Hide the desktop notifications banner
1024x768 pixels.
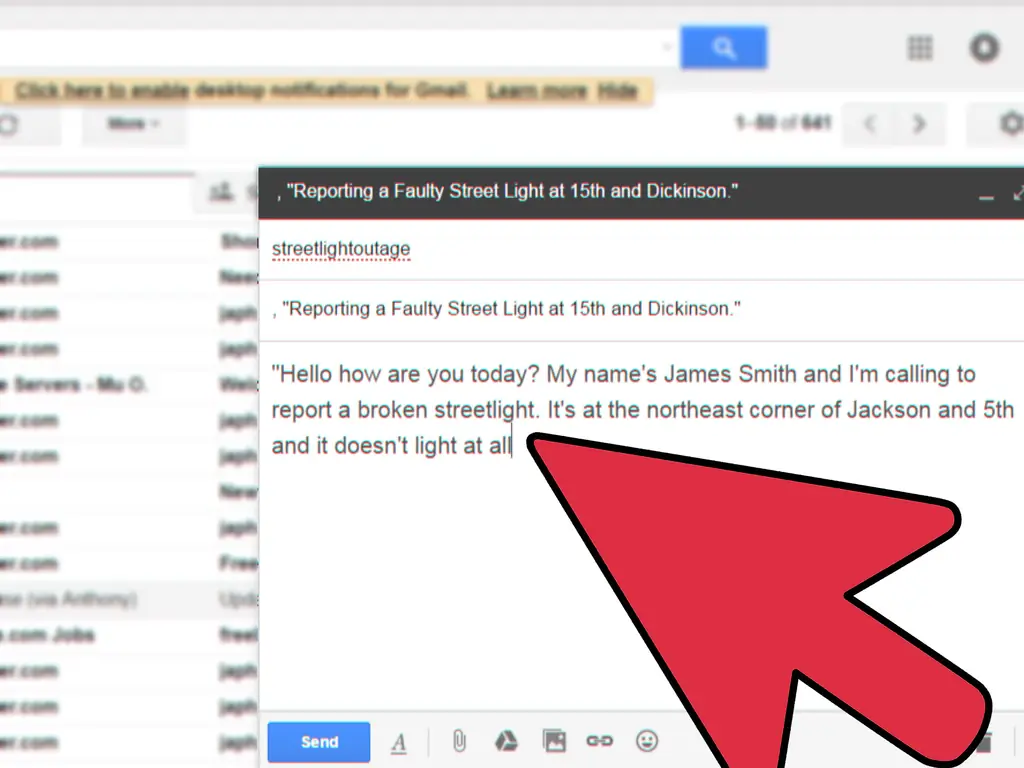(x=617, y=91)
